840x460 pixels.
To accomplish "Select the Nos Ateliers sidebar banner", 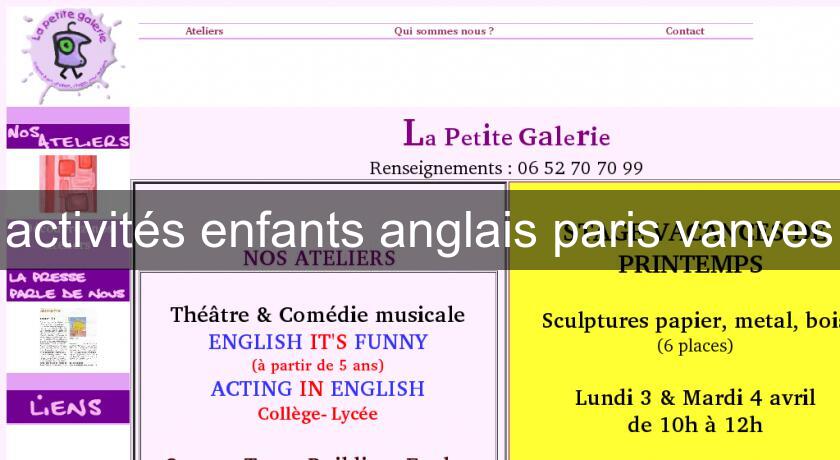I will 68,136.
